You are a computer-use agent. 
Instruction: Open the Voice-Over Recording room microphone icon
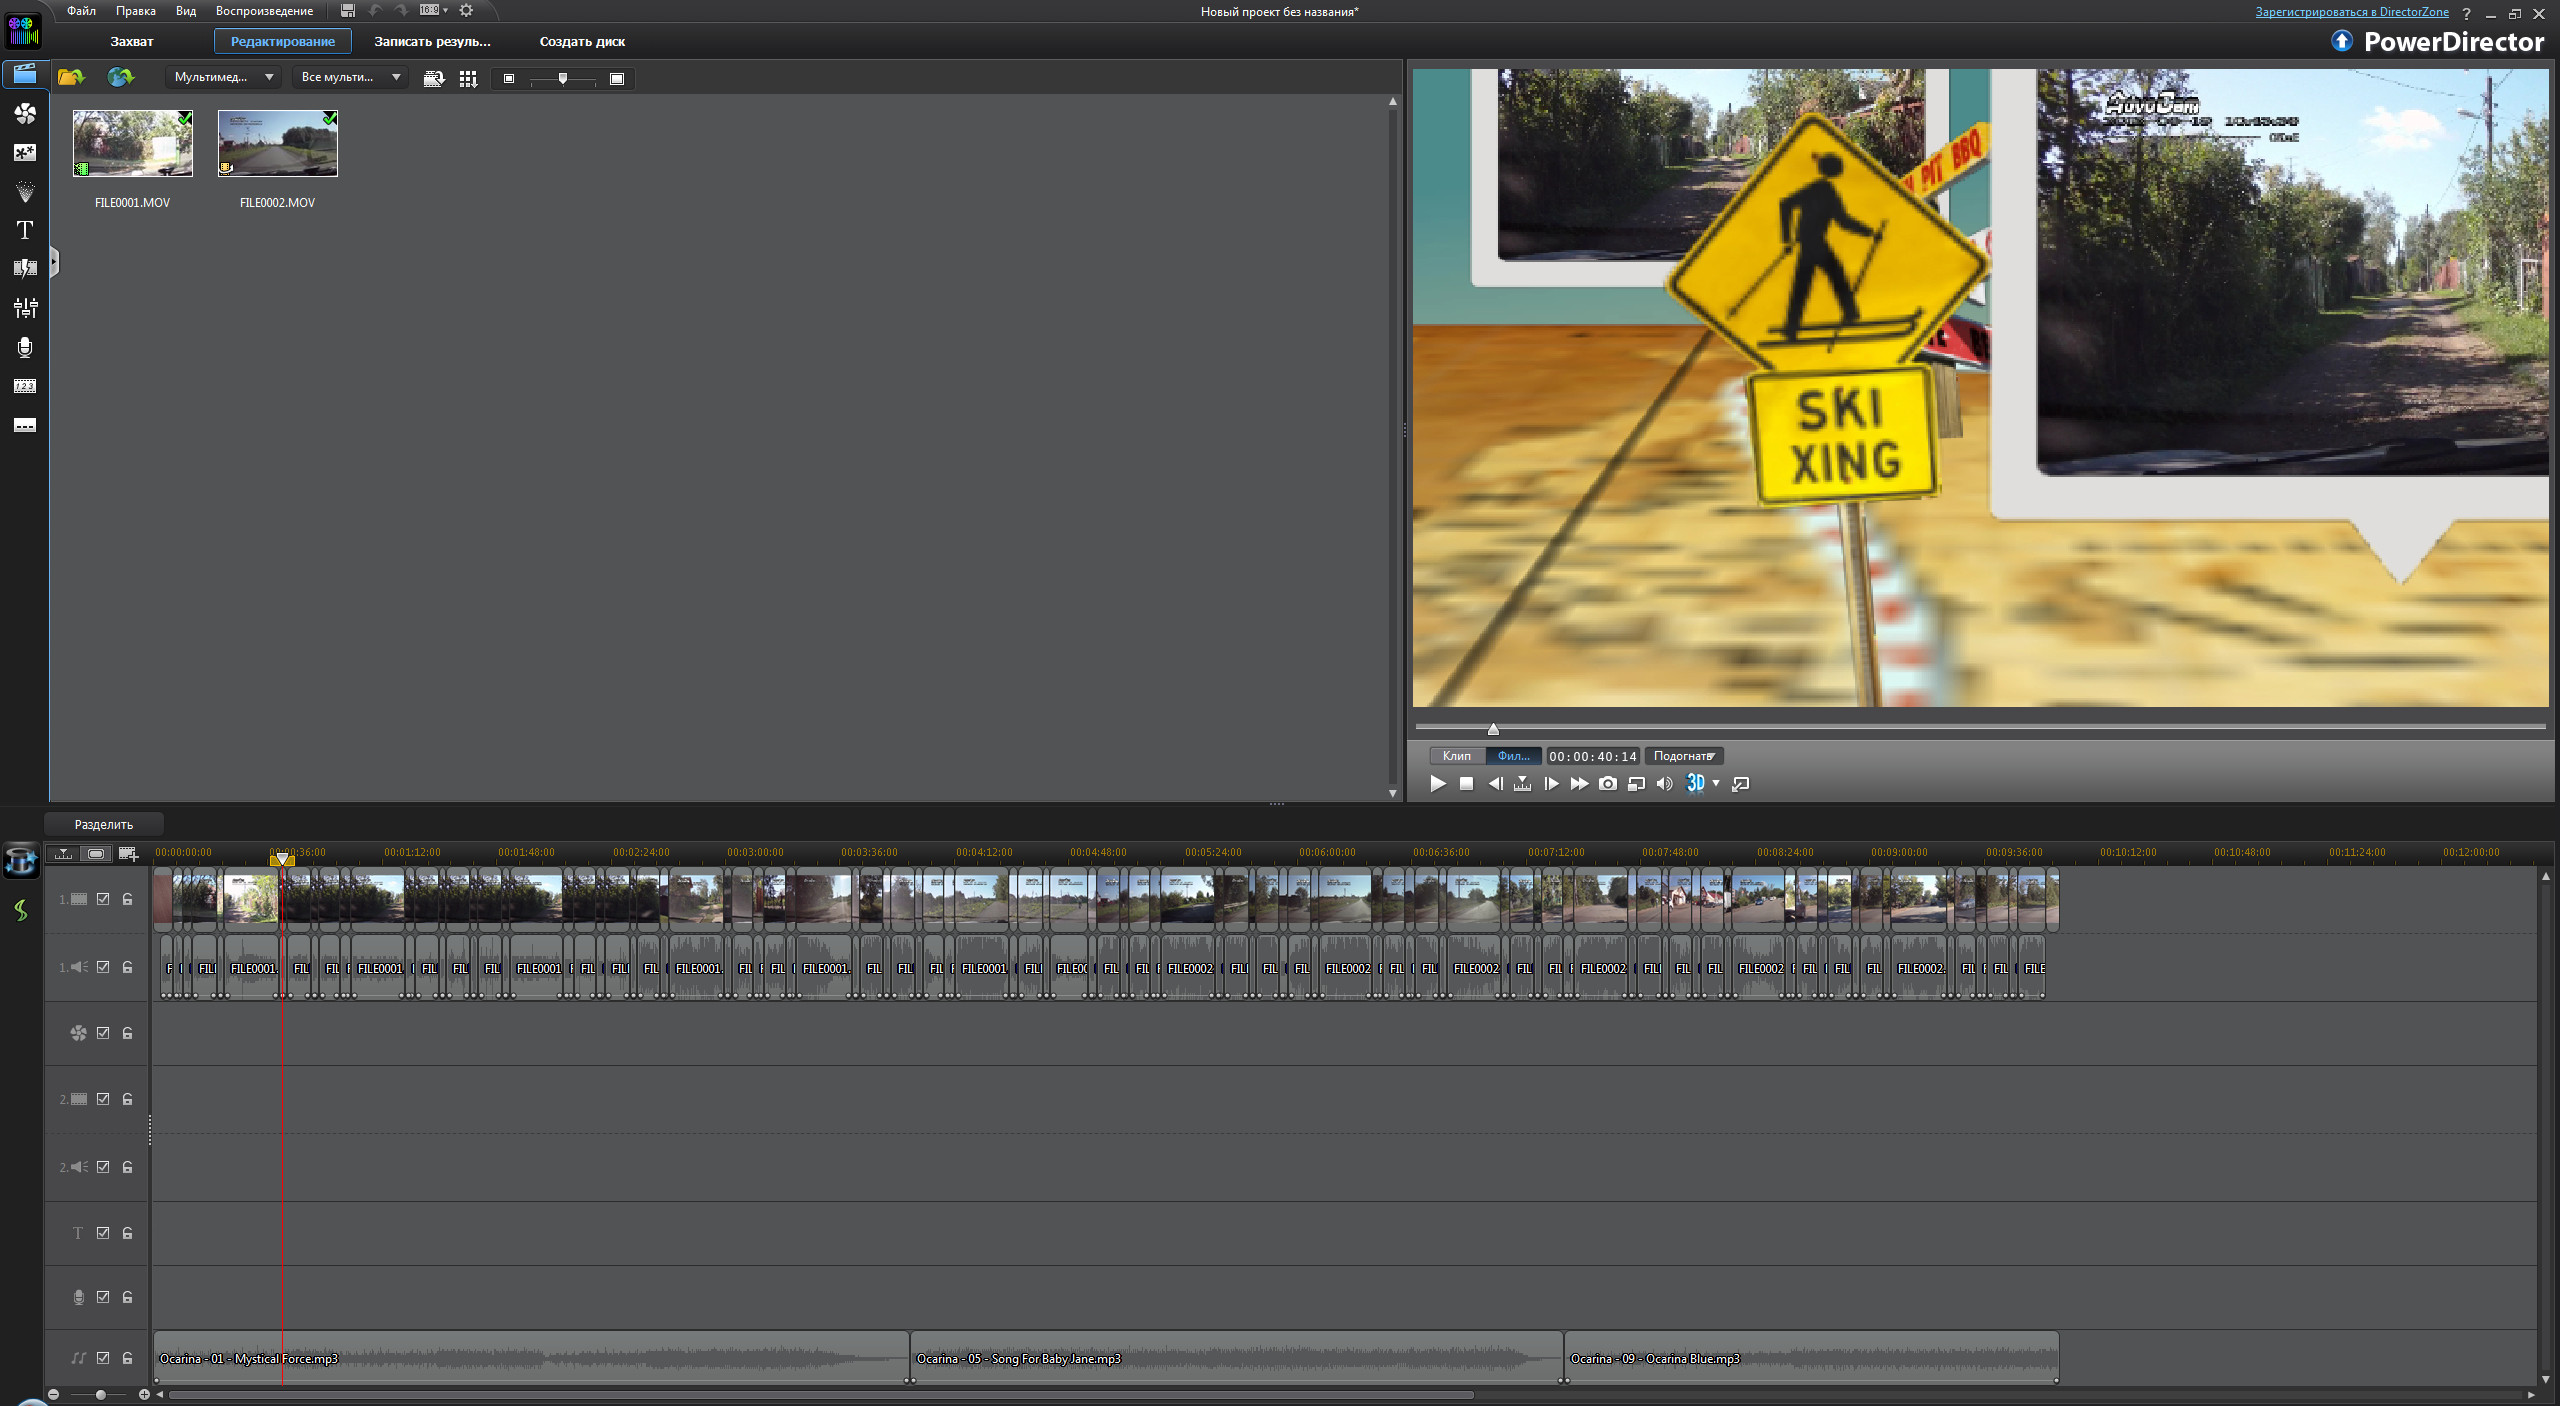(x=25, y=347)
